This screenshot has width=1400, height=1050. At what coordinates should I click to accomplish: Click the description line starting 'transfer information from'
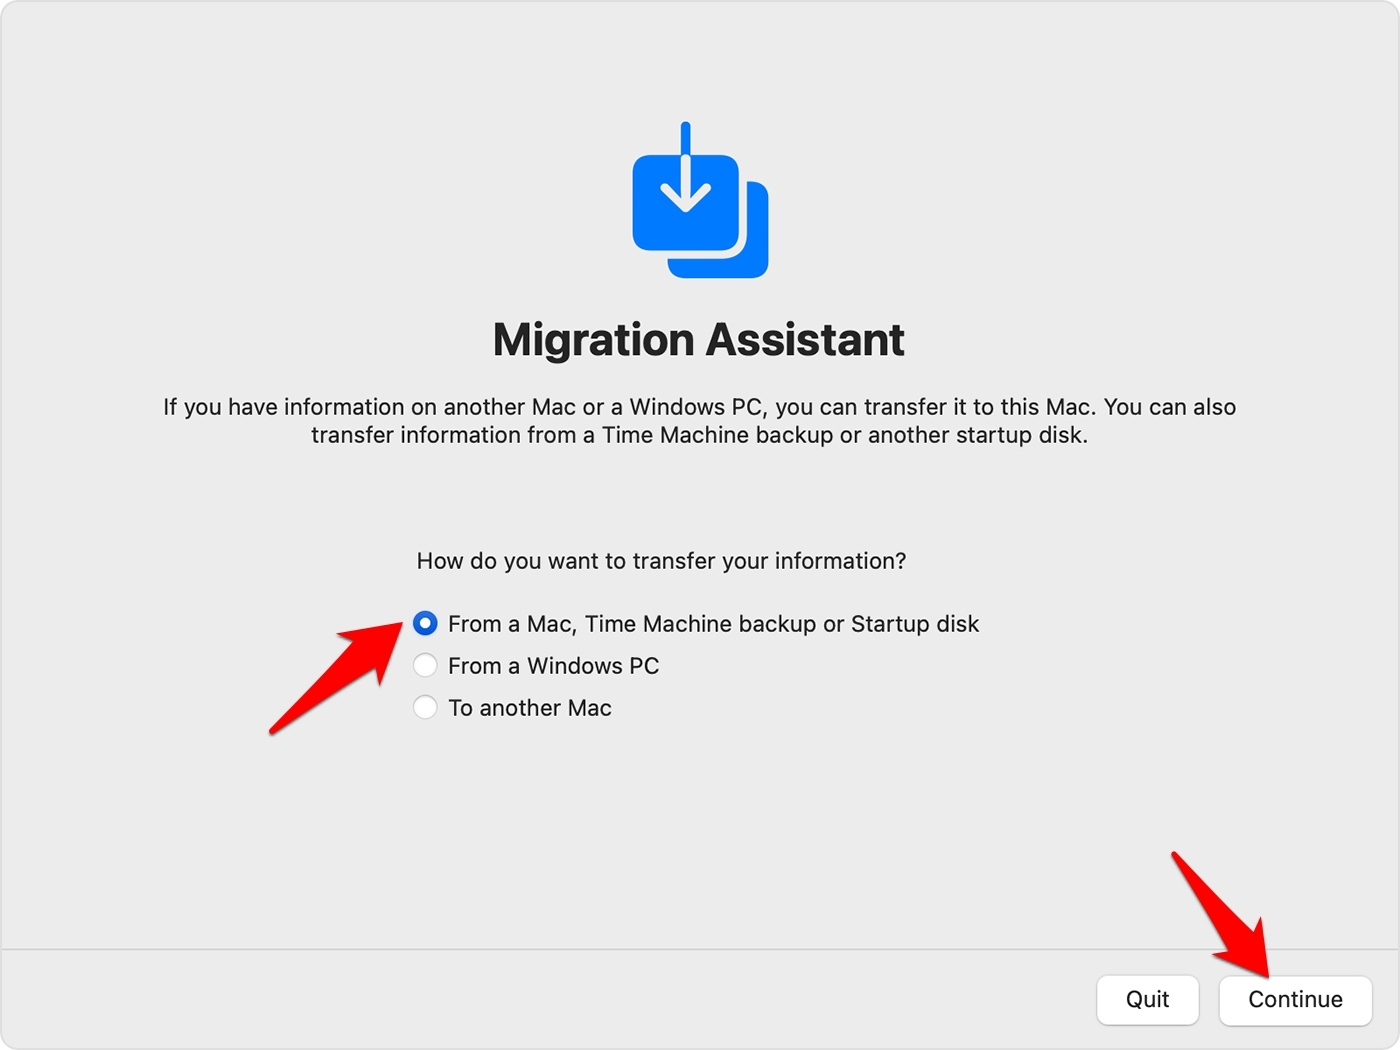click(x=699, y=435)
